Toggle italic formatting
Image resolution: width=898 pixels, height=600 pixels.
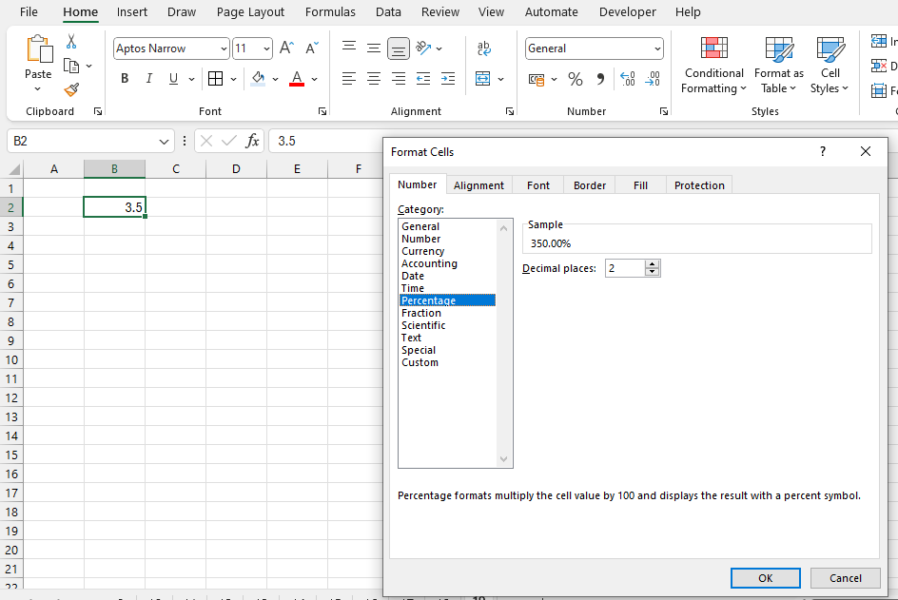(148, 78)
